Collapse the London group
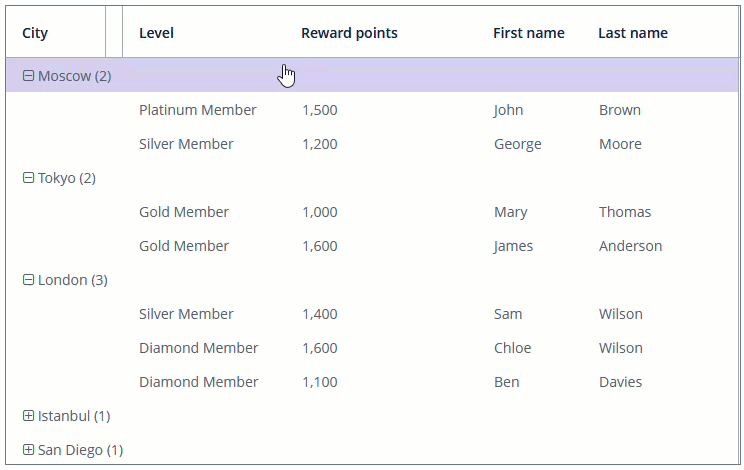Image resolution: width=744 pixels, height=470 pixels. tap(28, 280)
